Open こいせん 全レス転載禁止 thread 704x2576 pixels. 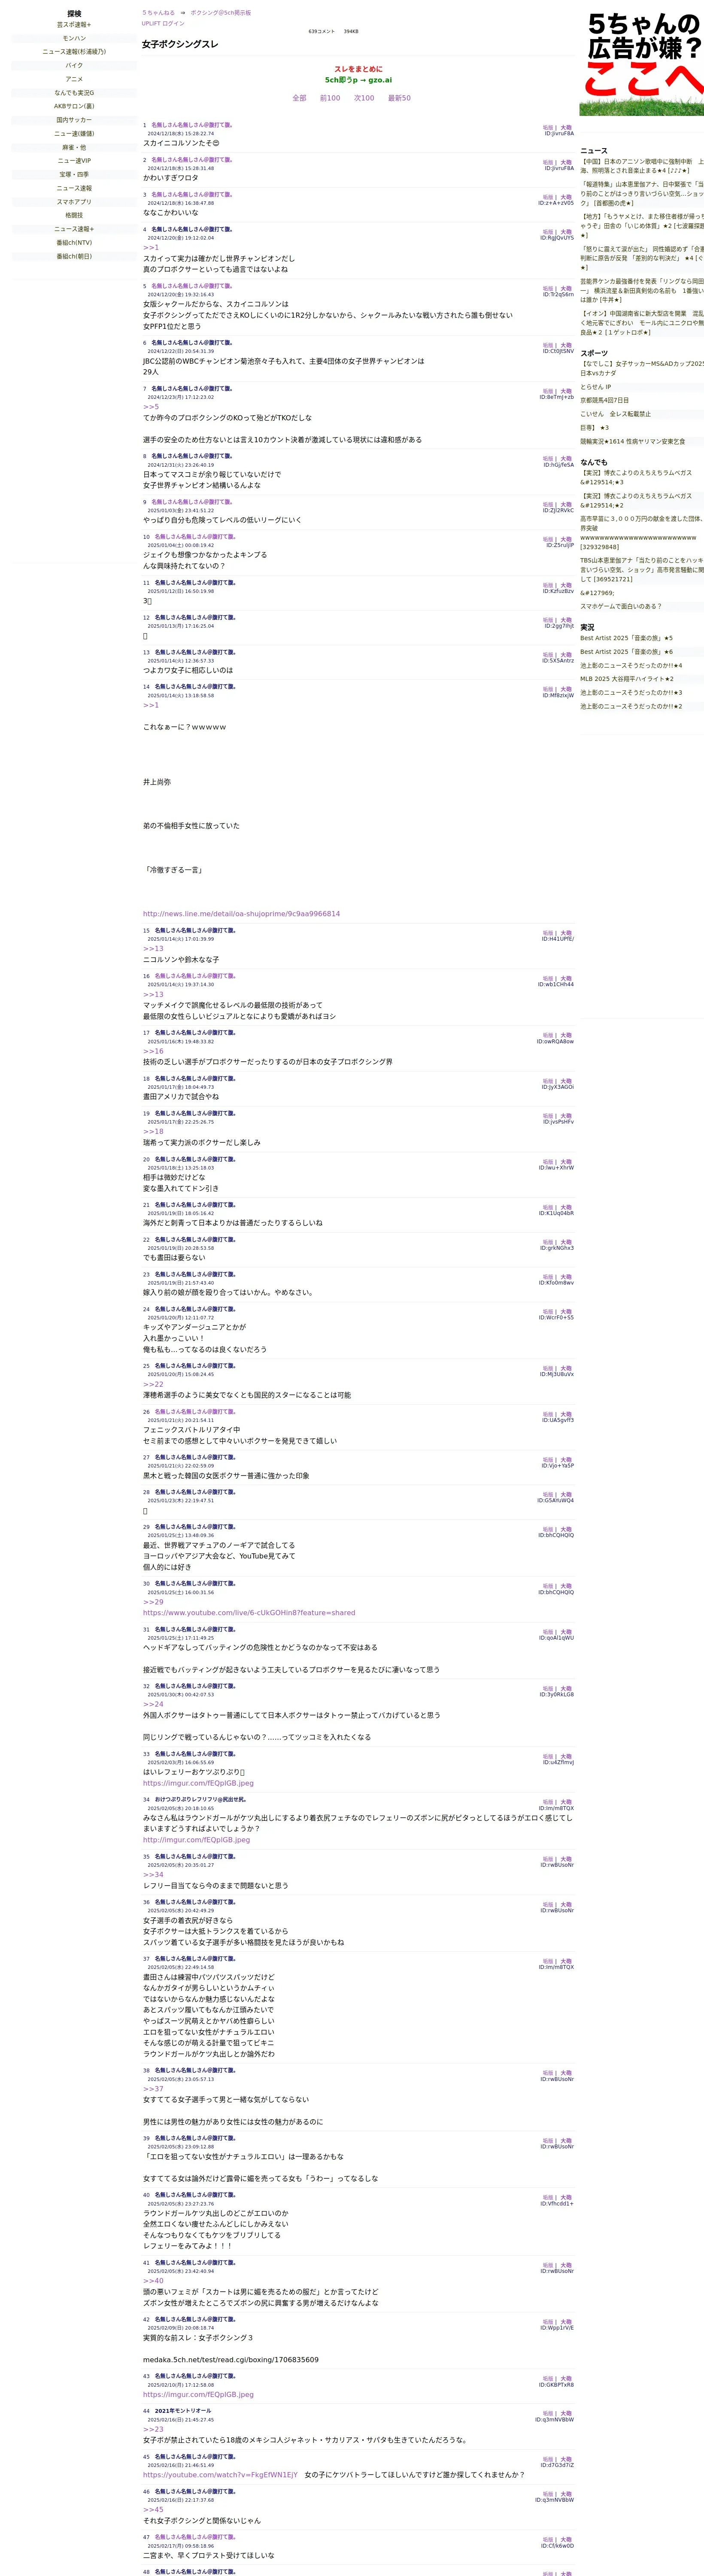615,414
